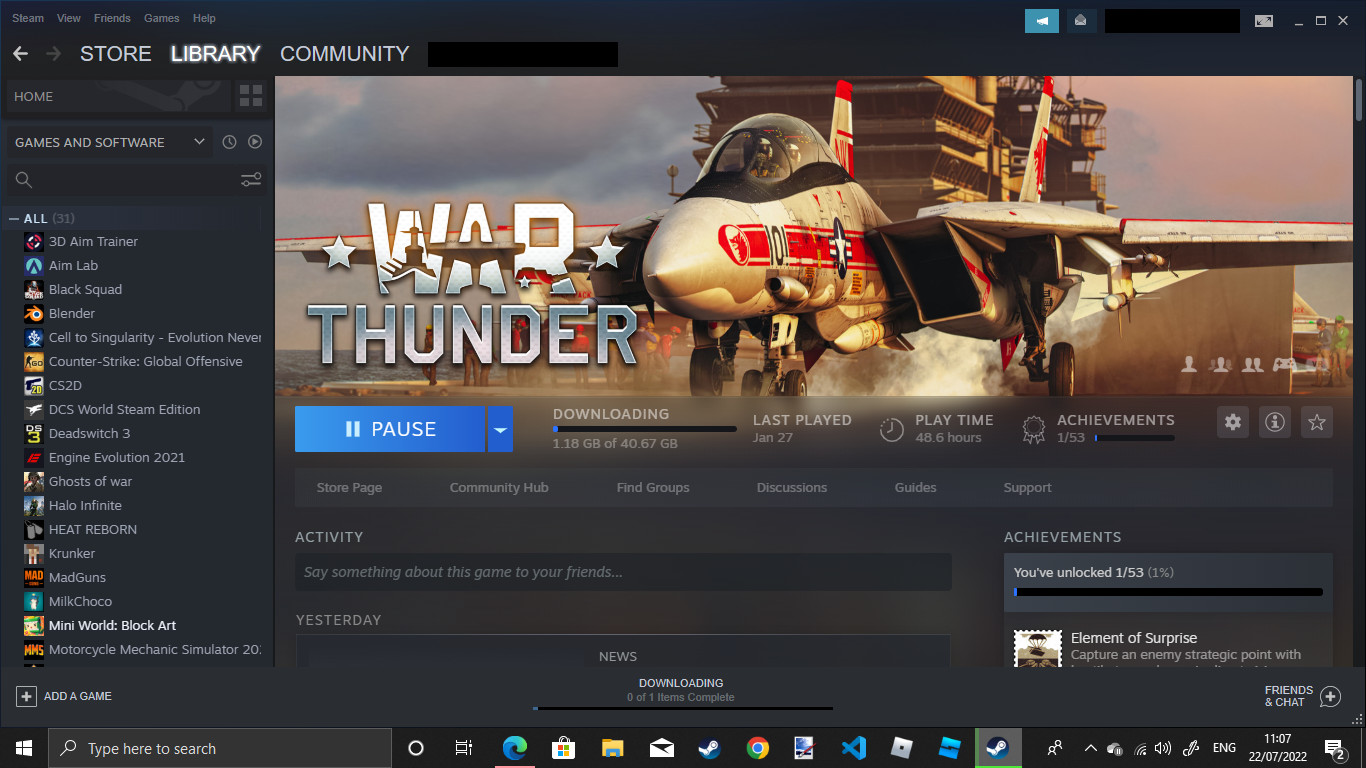Viewport: 1366px width, 768px height.
Task: Open the Friends & Chat plus icon
Action: pyautogui.click(x=1330, y=696)
